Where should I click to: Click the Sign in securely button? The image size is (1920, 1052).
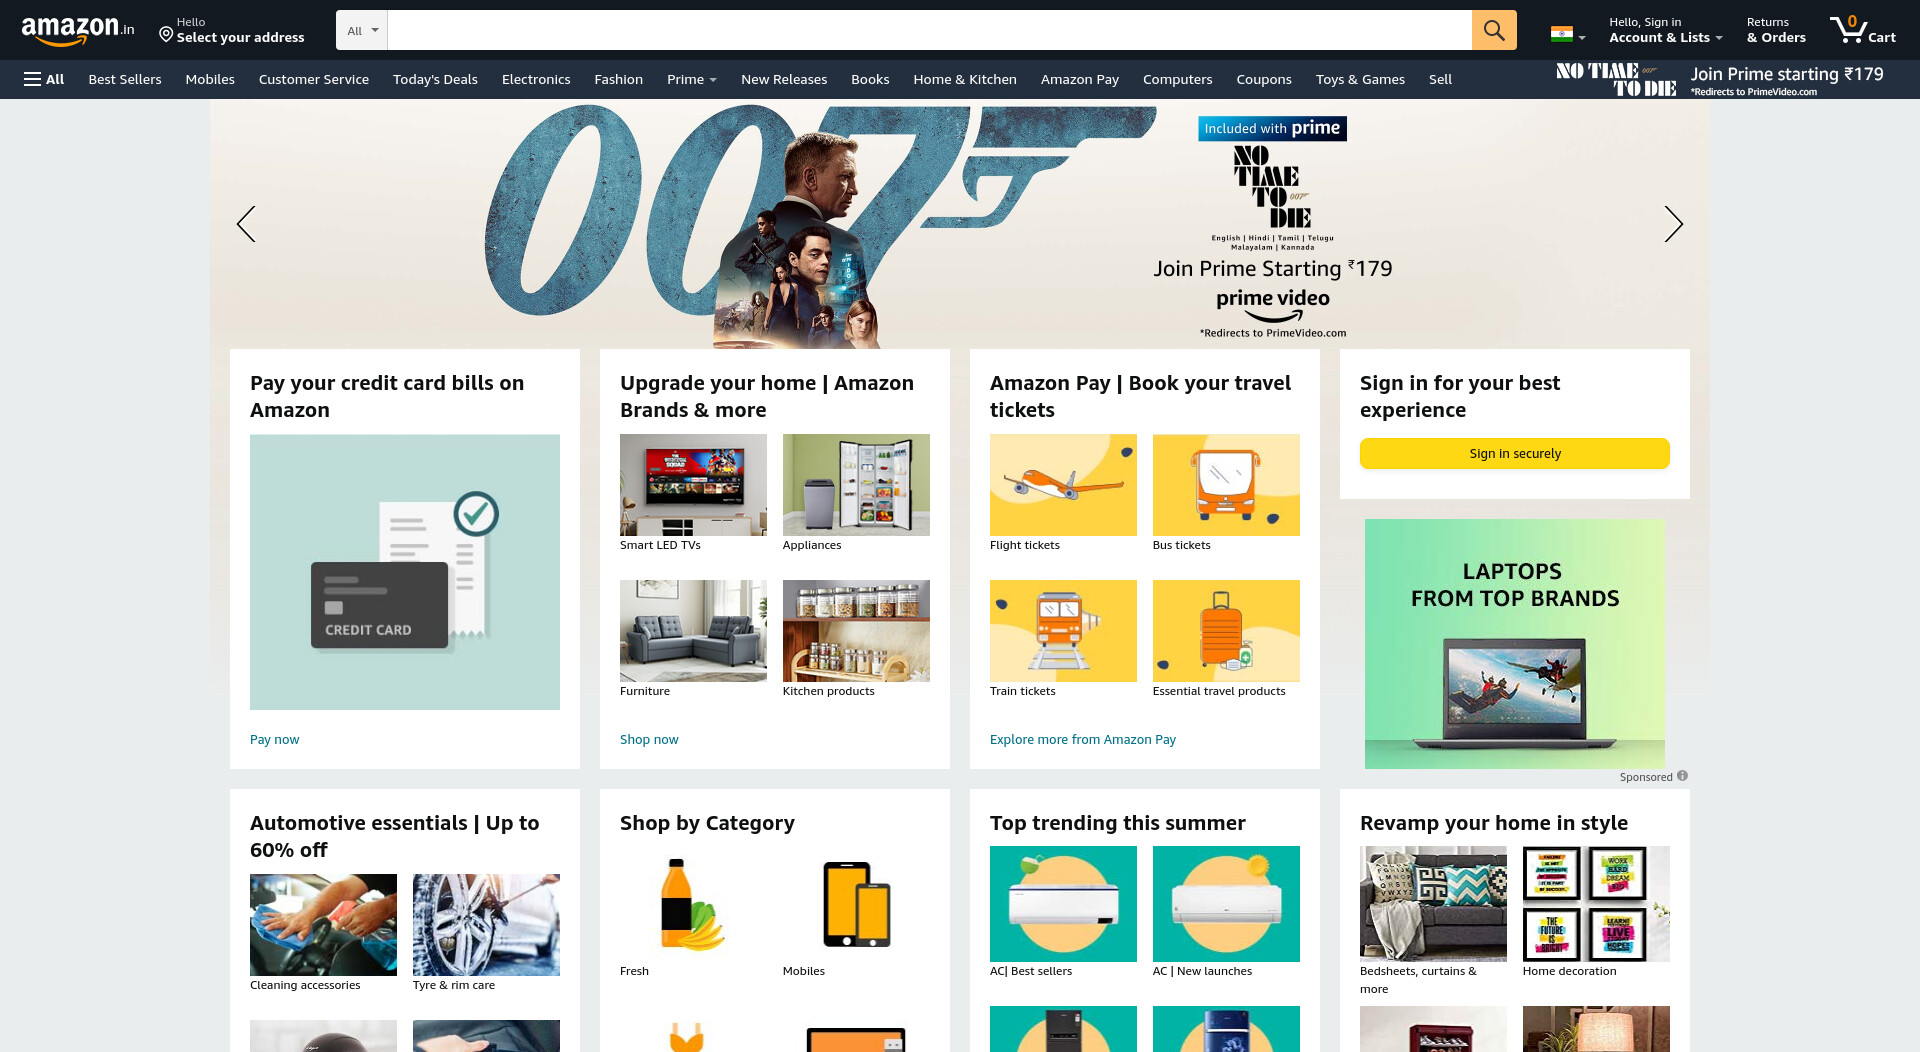[x=1514, y=453]
